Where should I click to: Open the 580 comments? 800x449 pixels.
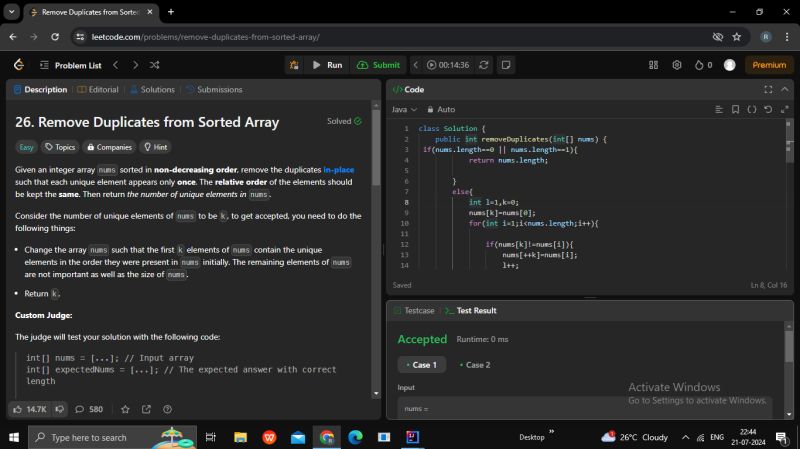(89, 409)
